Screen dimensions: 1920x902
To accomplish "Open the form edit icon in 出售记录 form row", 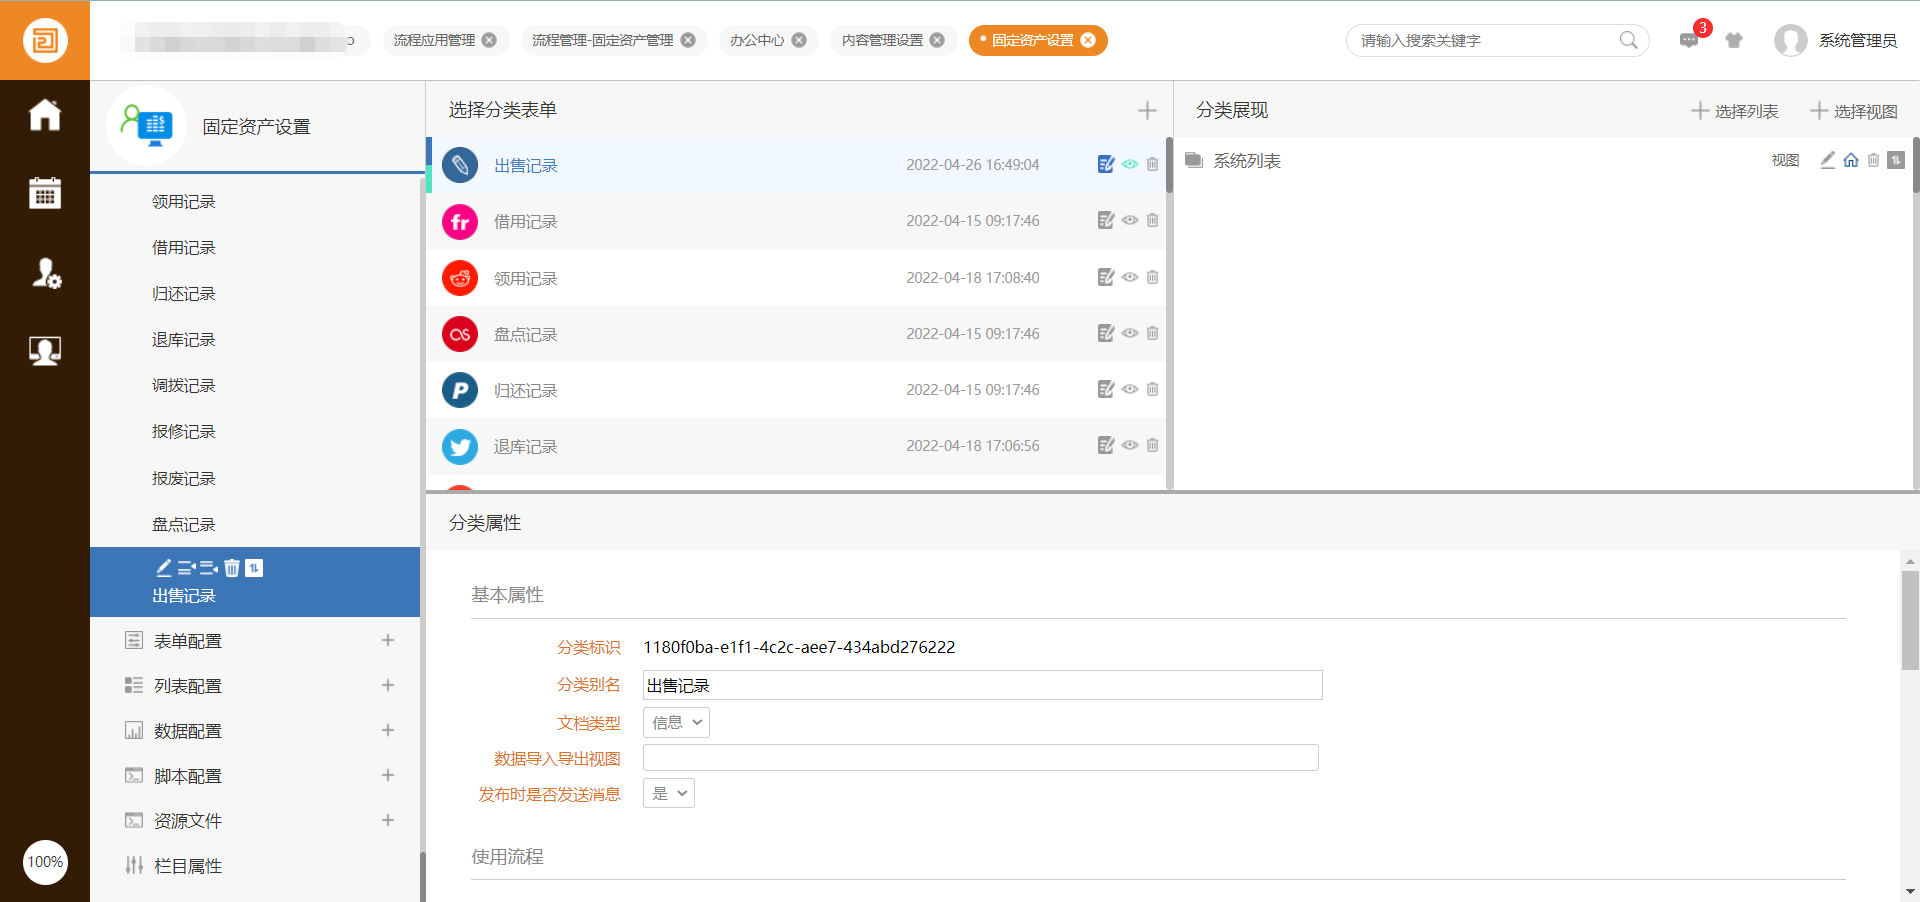I will (1105, 165).
